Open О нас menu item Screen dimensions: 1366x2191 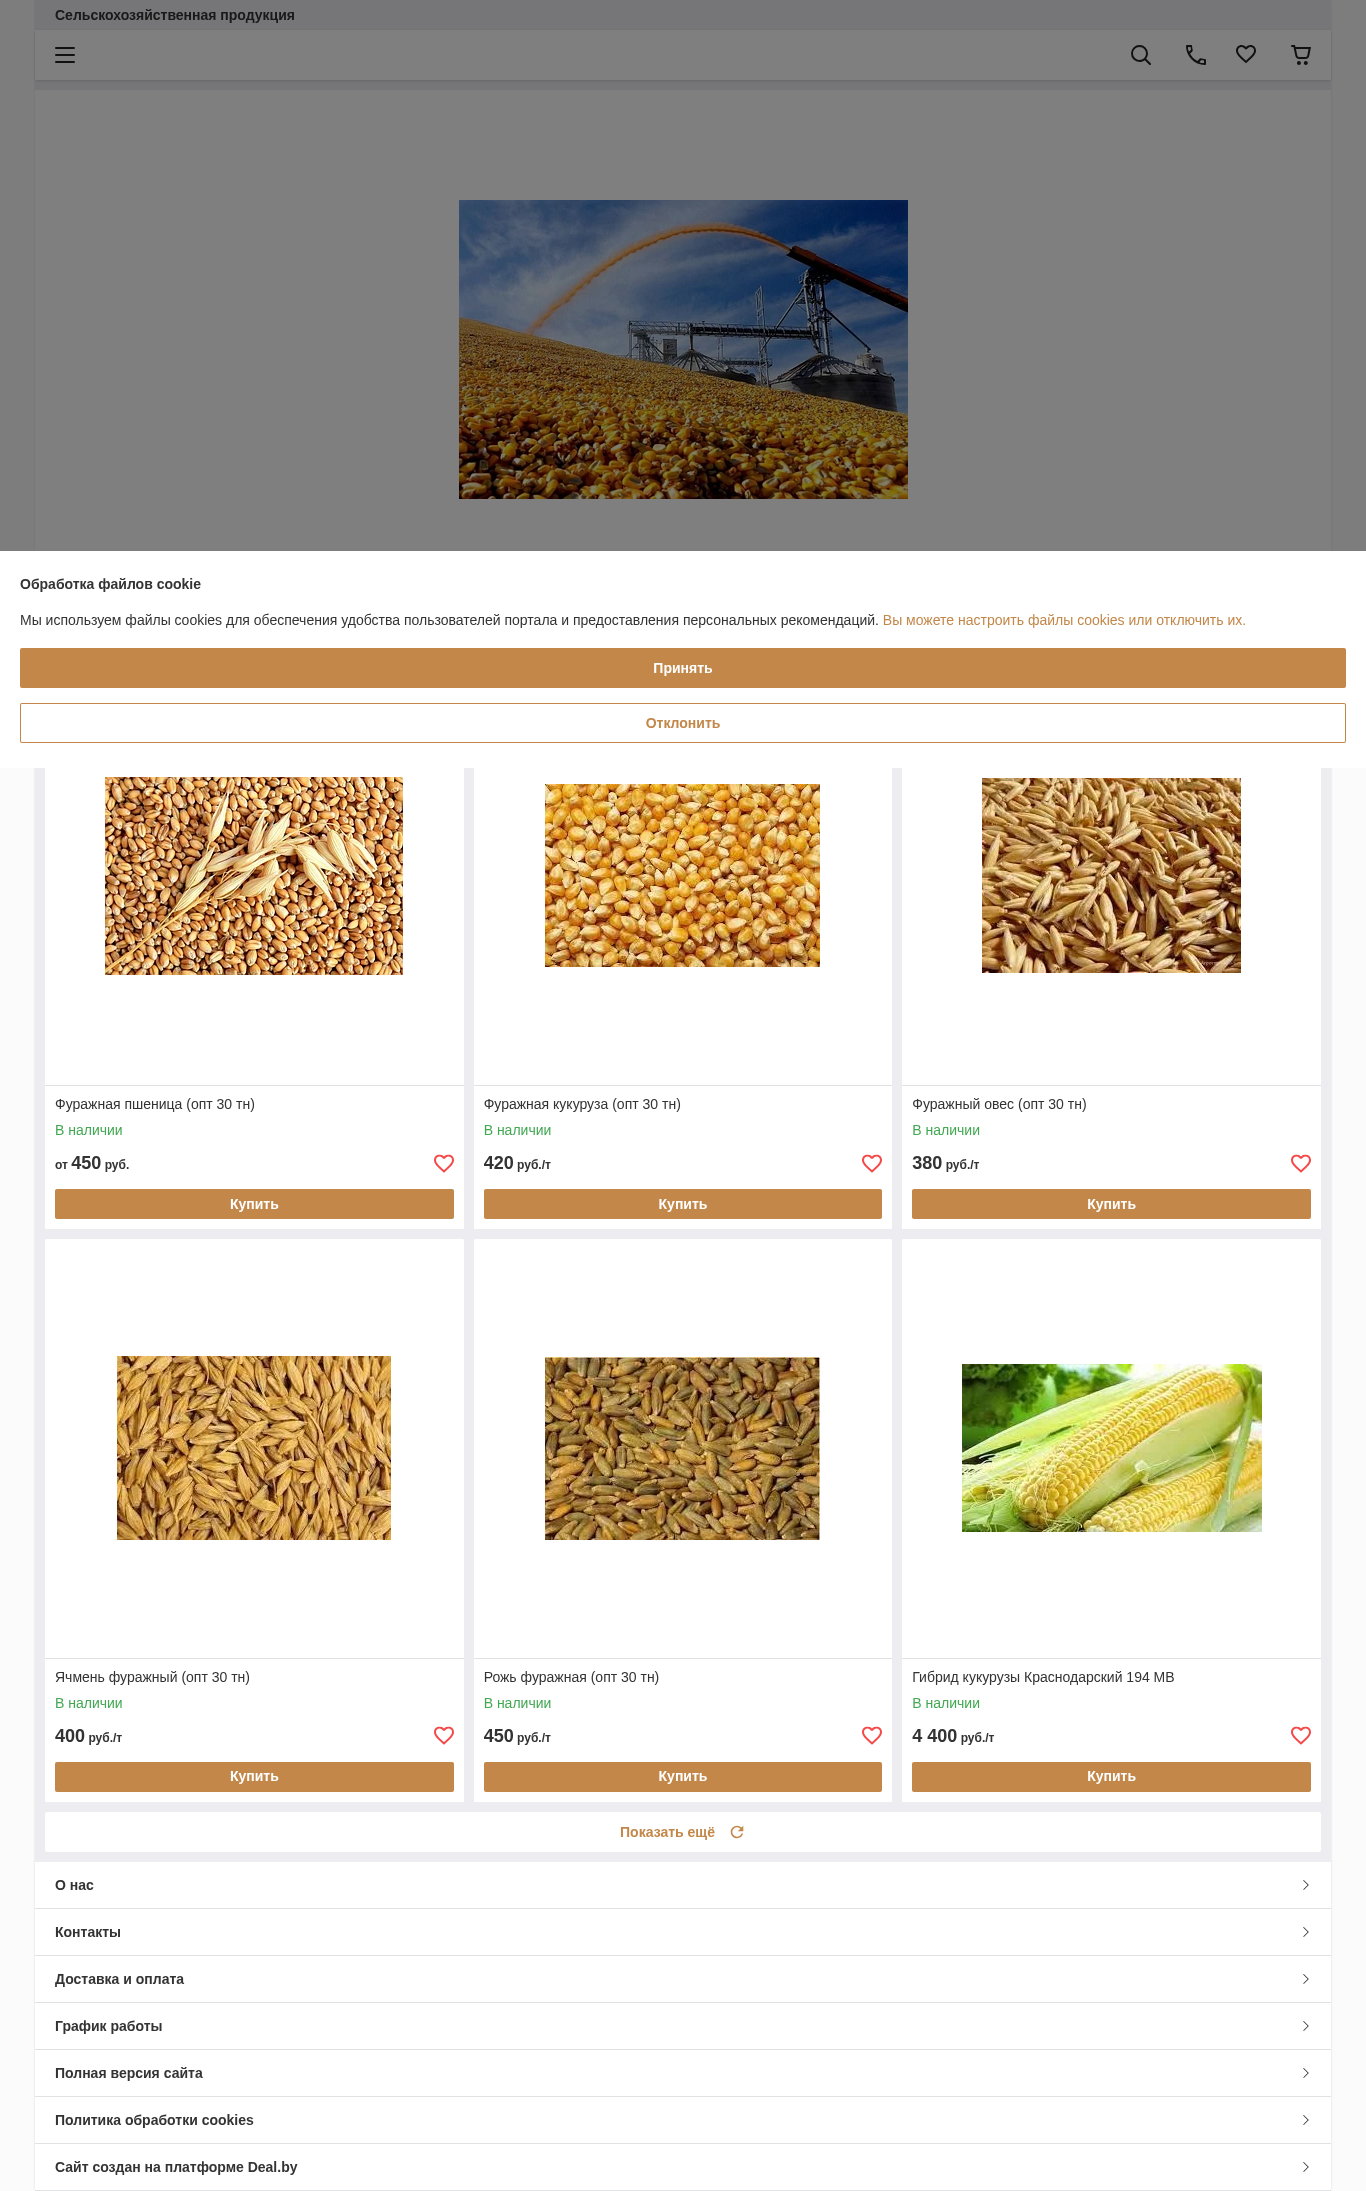point(683,1885)
